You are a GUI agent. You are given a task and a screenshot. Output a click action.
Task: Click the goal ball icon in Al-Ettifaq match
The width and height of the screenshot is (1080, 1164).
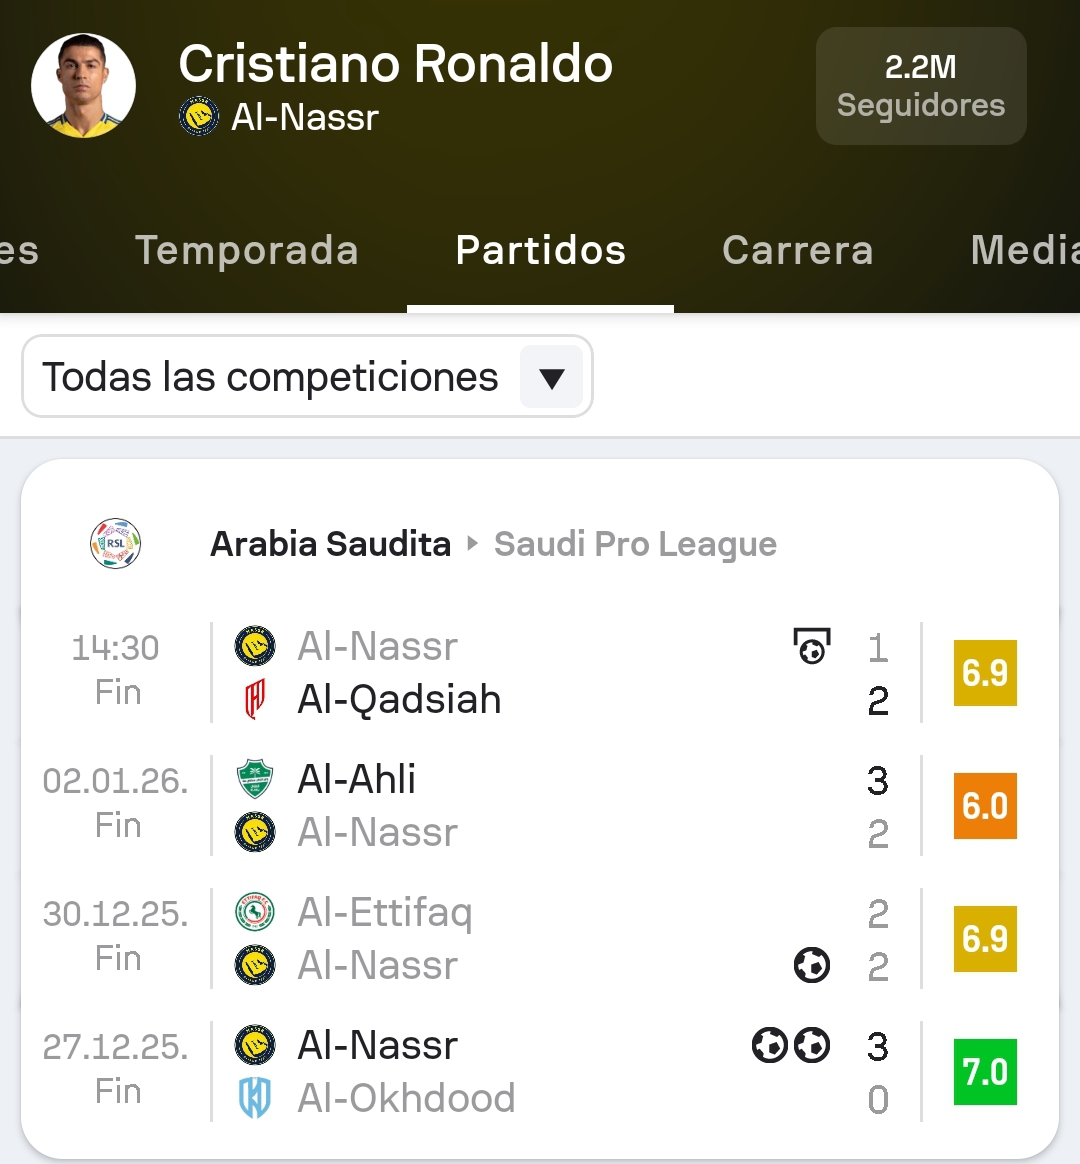click(812, 965)
